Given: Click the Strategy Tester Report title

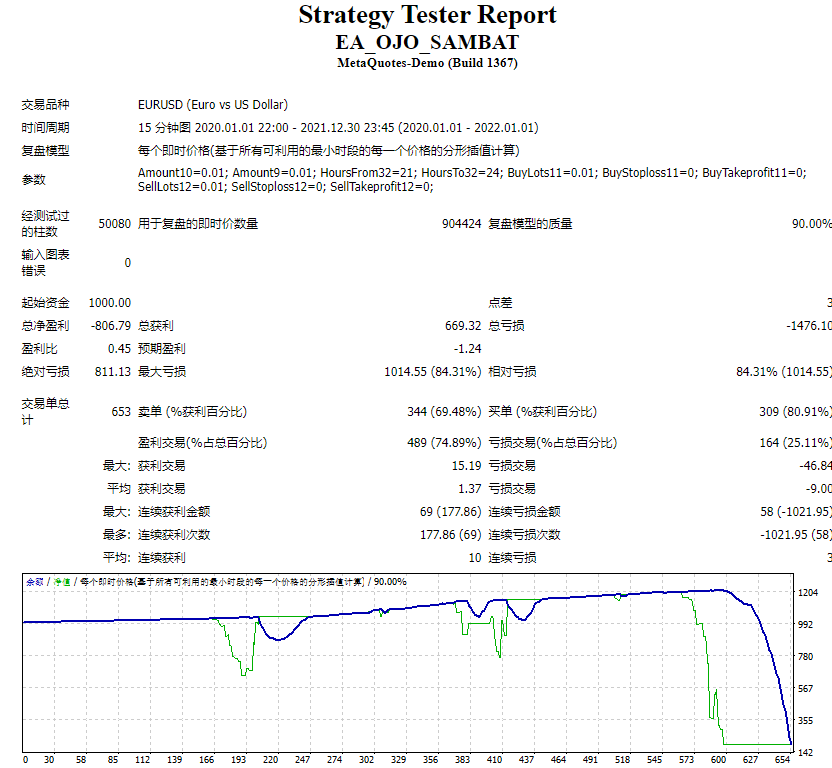Looking at the screenshot, I should (427, 15).
